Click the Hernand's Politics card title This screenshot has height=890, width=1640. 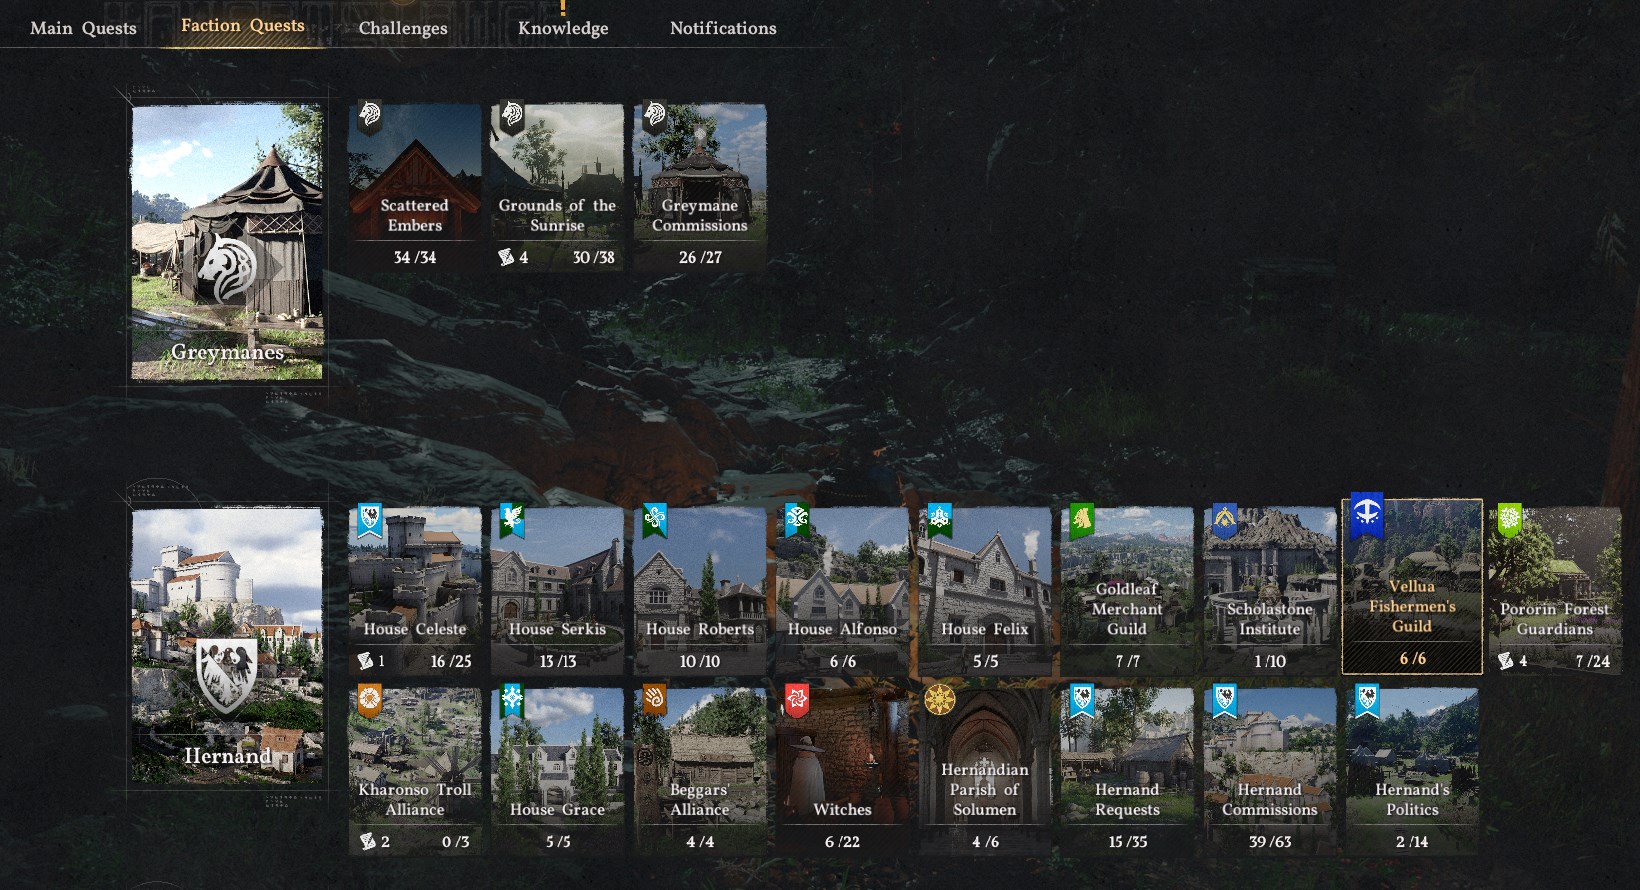click(x=1412, y=799)
